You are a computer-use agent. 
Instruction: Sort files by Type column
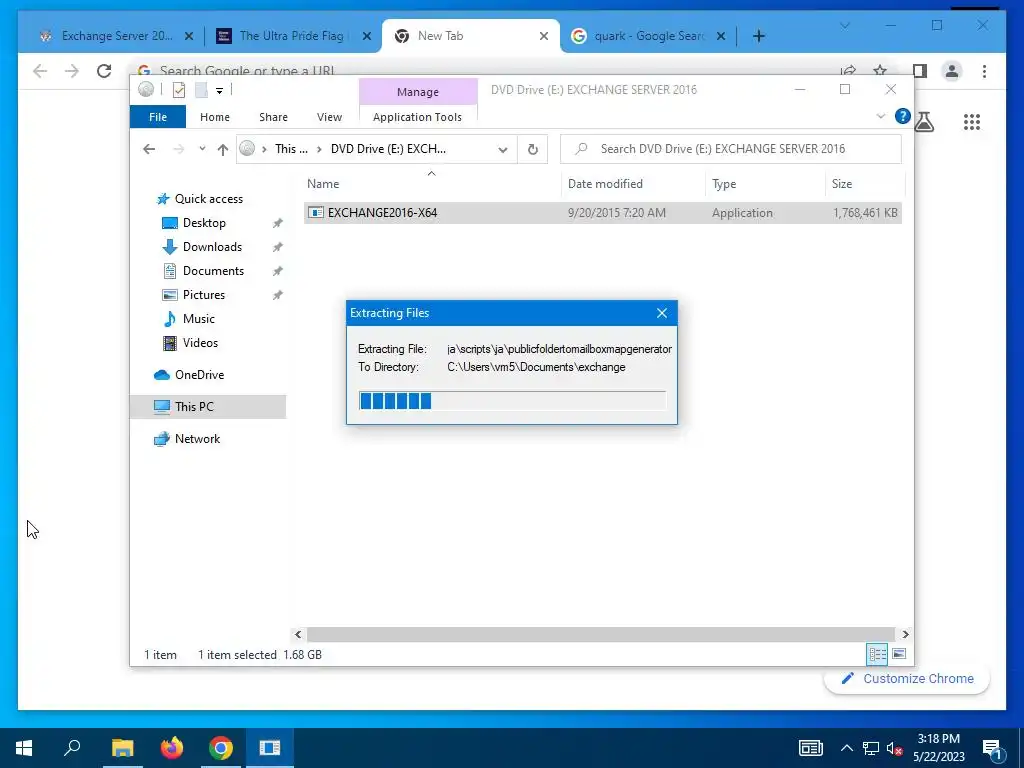coord(724,184)
